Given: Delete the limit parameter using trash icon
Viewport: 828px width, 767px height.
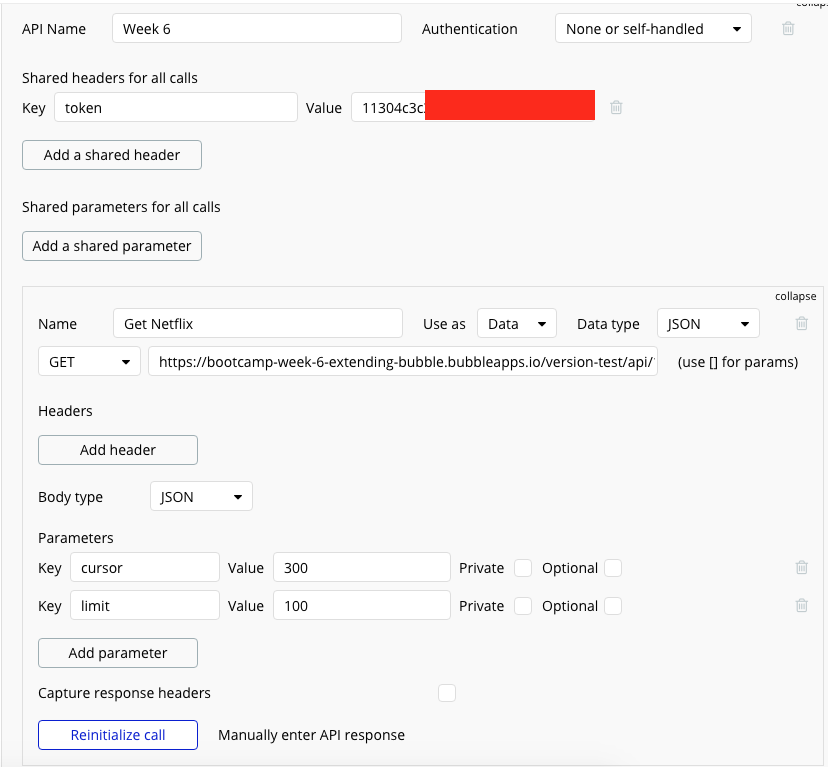Looking at the screenshot, I should click(x=801, y=605).
